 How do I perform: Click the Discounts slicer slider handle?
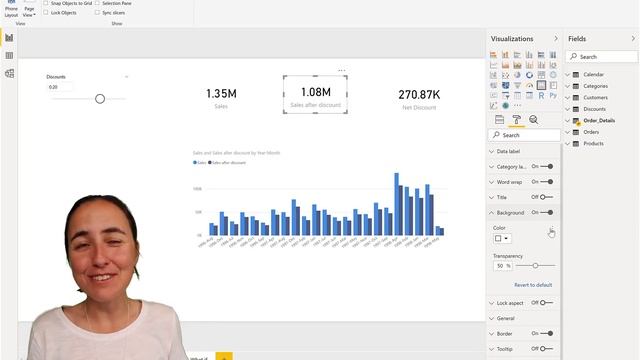pyautogui.click(x=100, y=99)
